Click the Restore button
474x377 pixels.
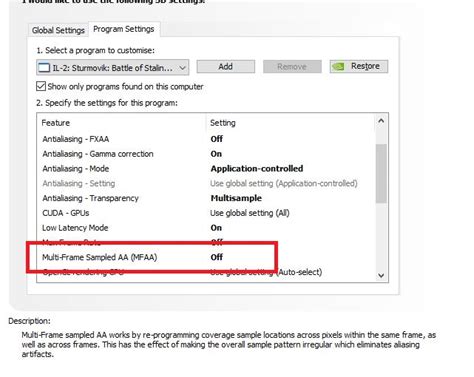pyautogui.click(x=359, y=66)
